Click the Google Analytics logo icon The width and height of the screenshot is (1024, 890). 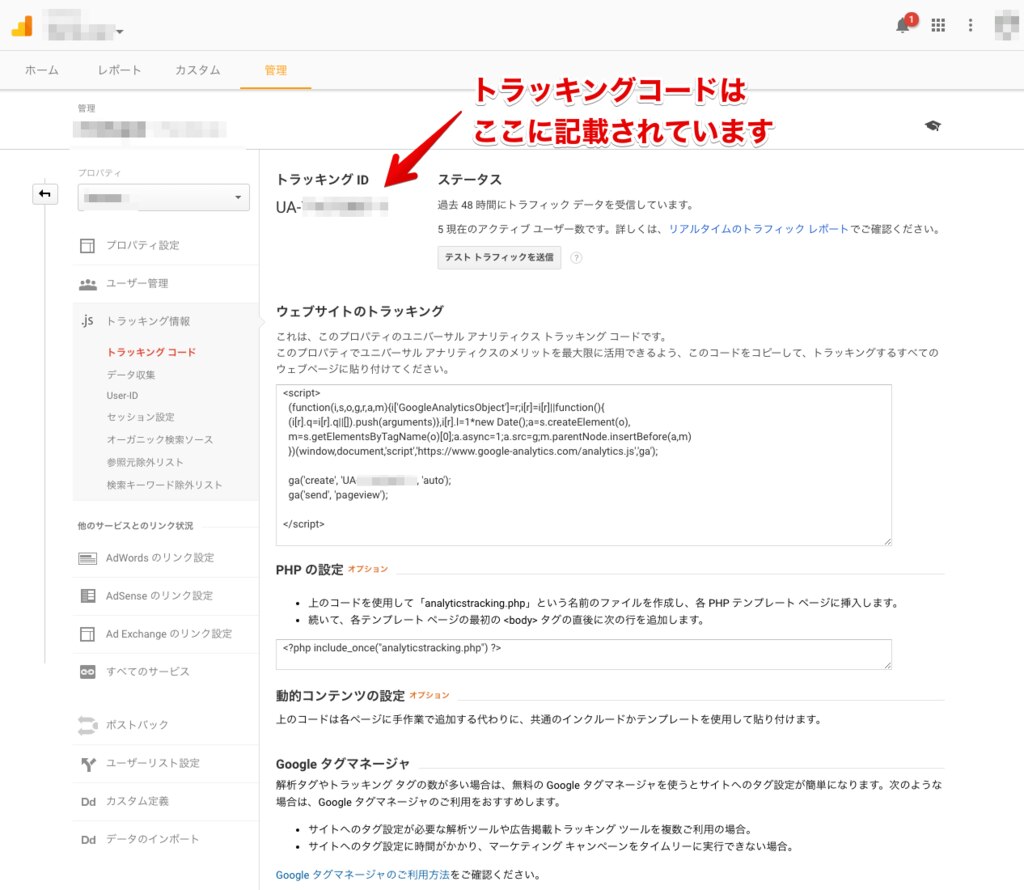coord(22,26)
